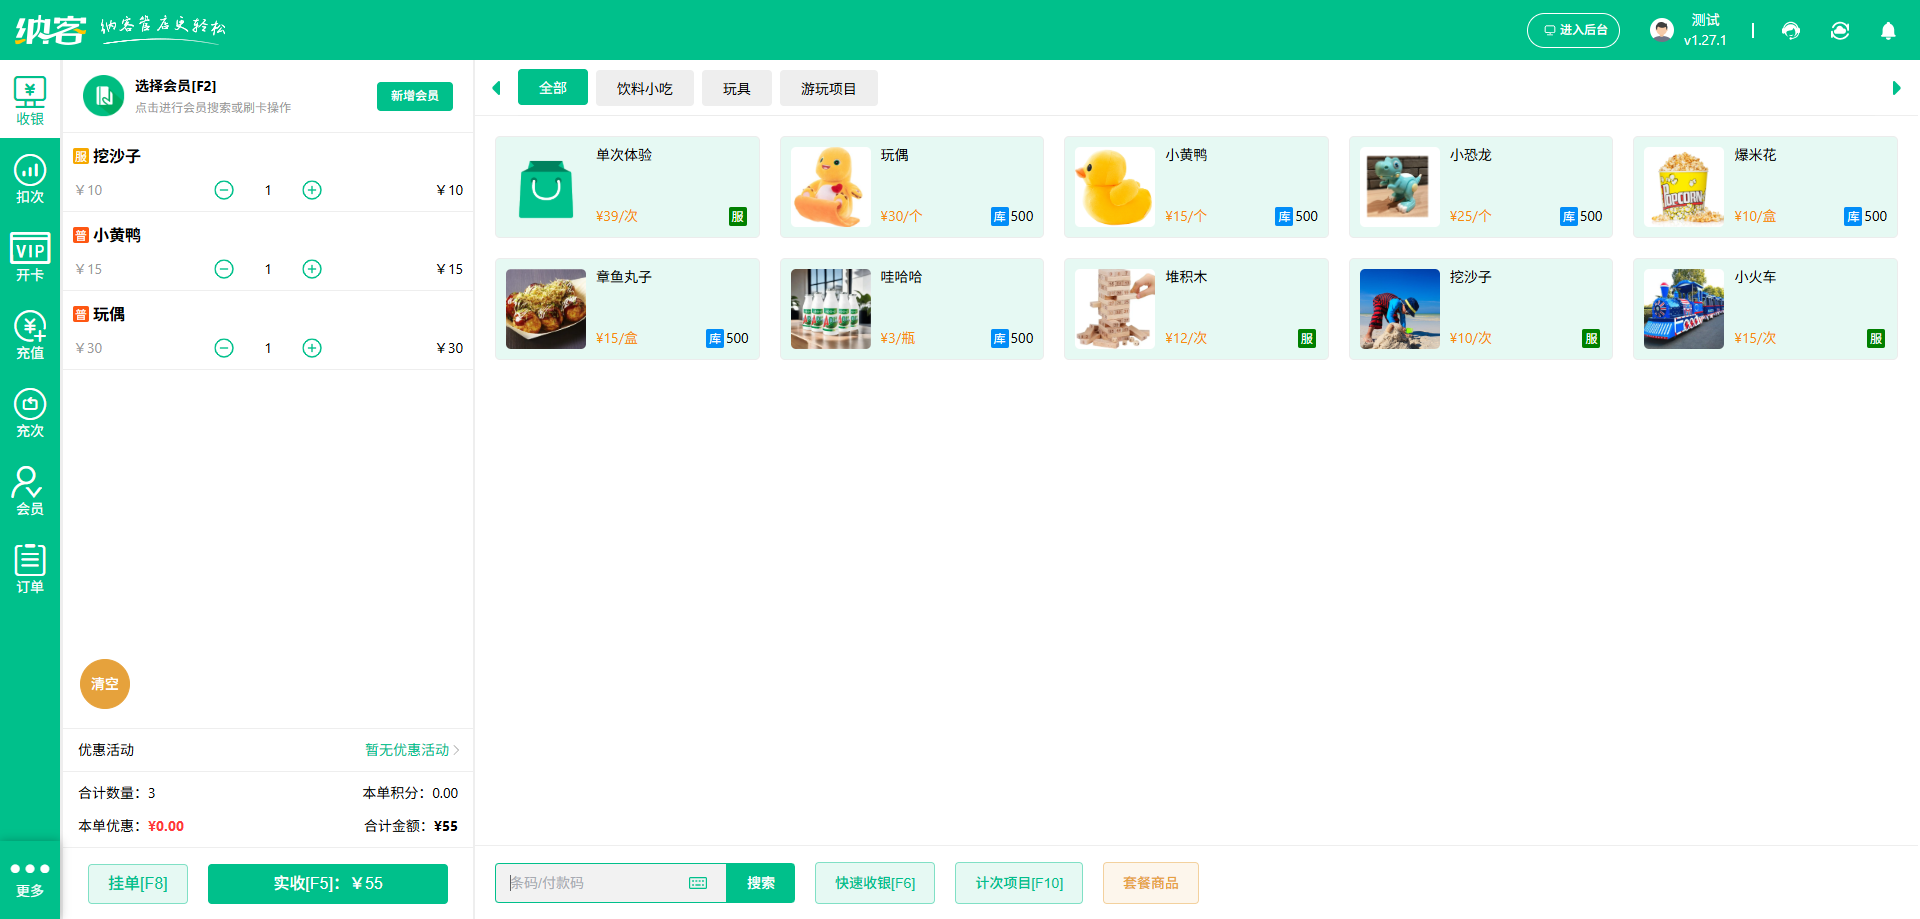Expand the 暂无优惠活动 promotions section
Screen dimensions: 1920x919
409,750
